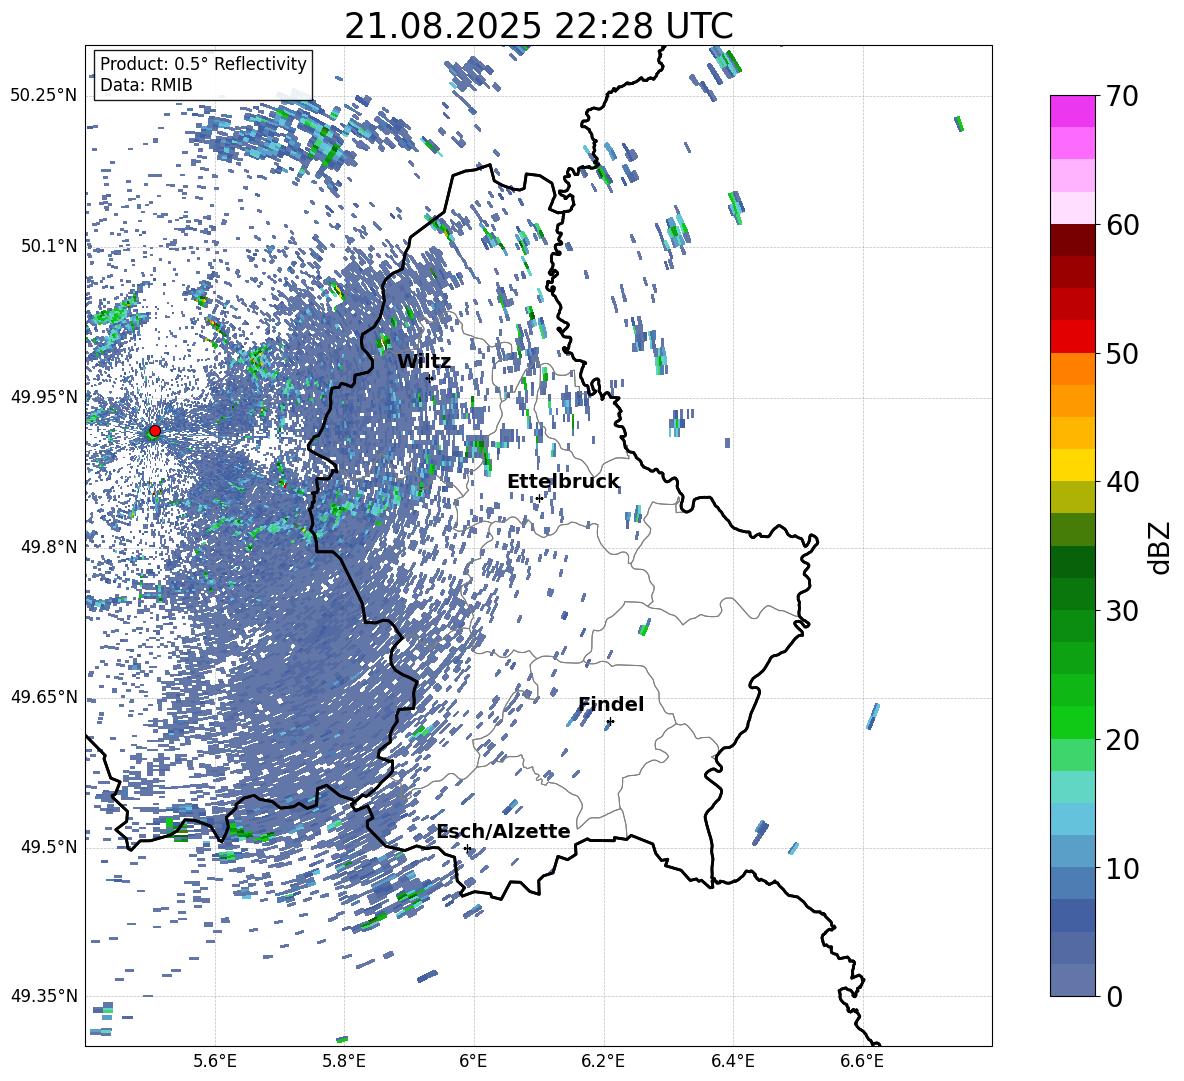
Task: Click the Ettelbruck city label
Action: (x=563, y=482)
